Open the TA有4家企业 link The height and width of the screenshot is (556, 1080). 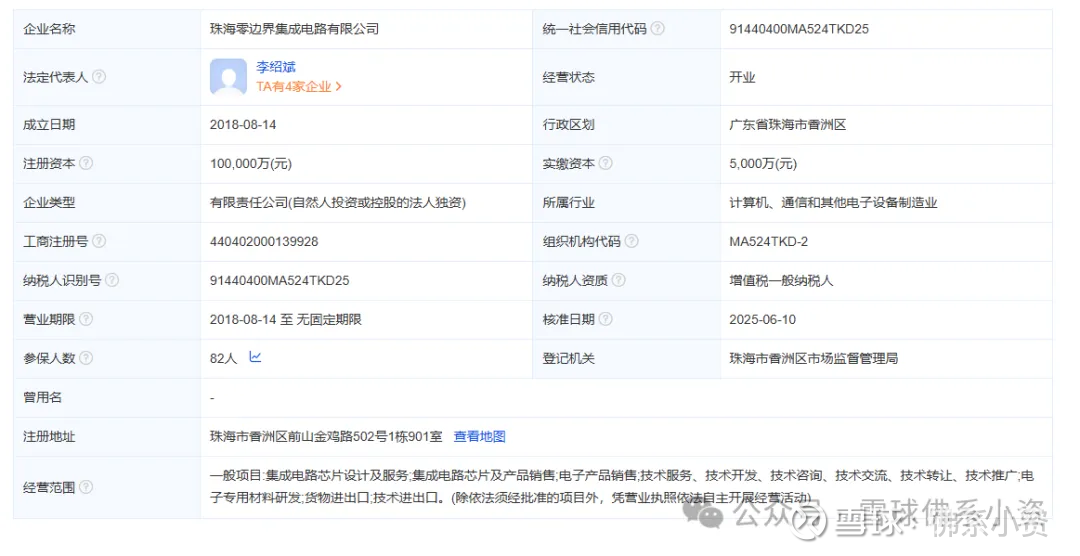click(299, 87)
